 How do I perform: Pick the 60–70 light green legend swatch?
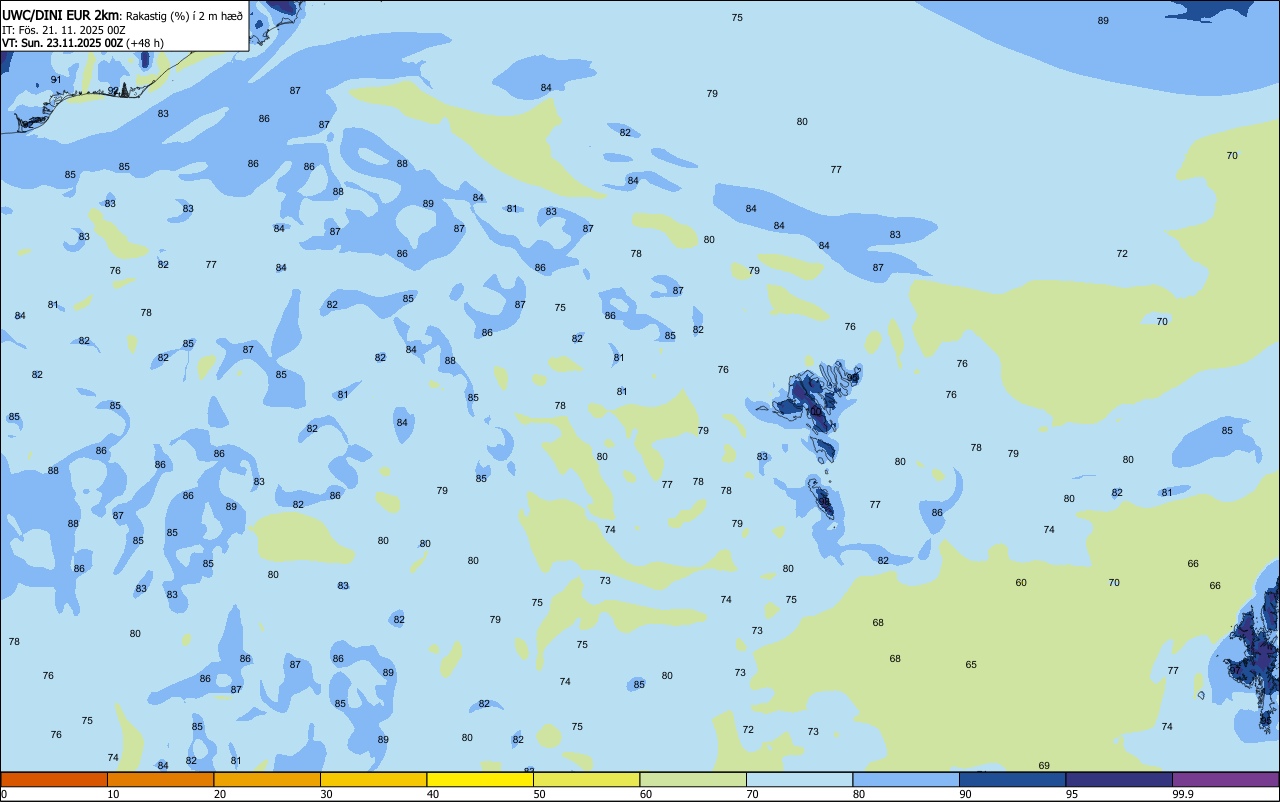pyautogui.click(x=693, y=779)
